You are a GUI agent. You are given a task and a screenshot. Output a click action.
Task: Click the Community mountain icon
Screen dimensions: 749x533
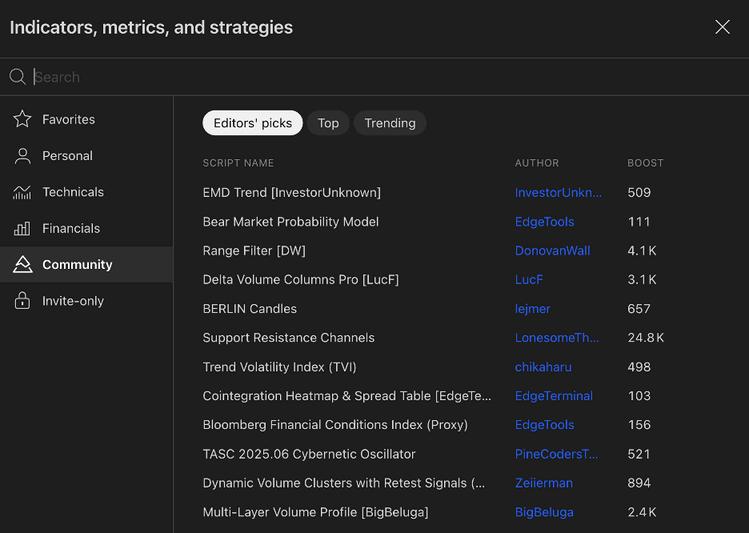pyautogui.click(x=22, y=265)
